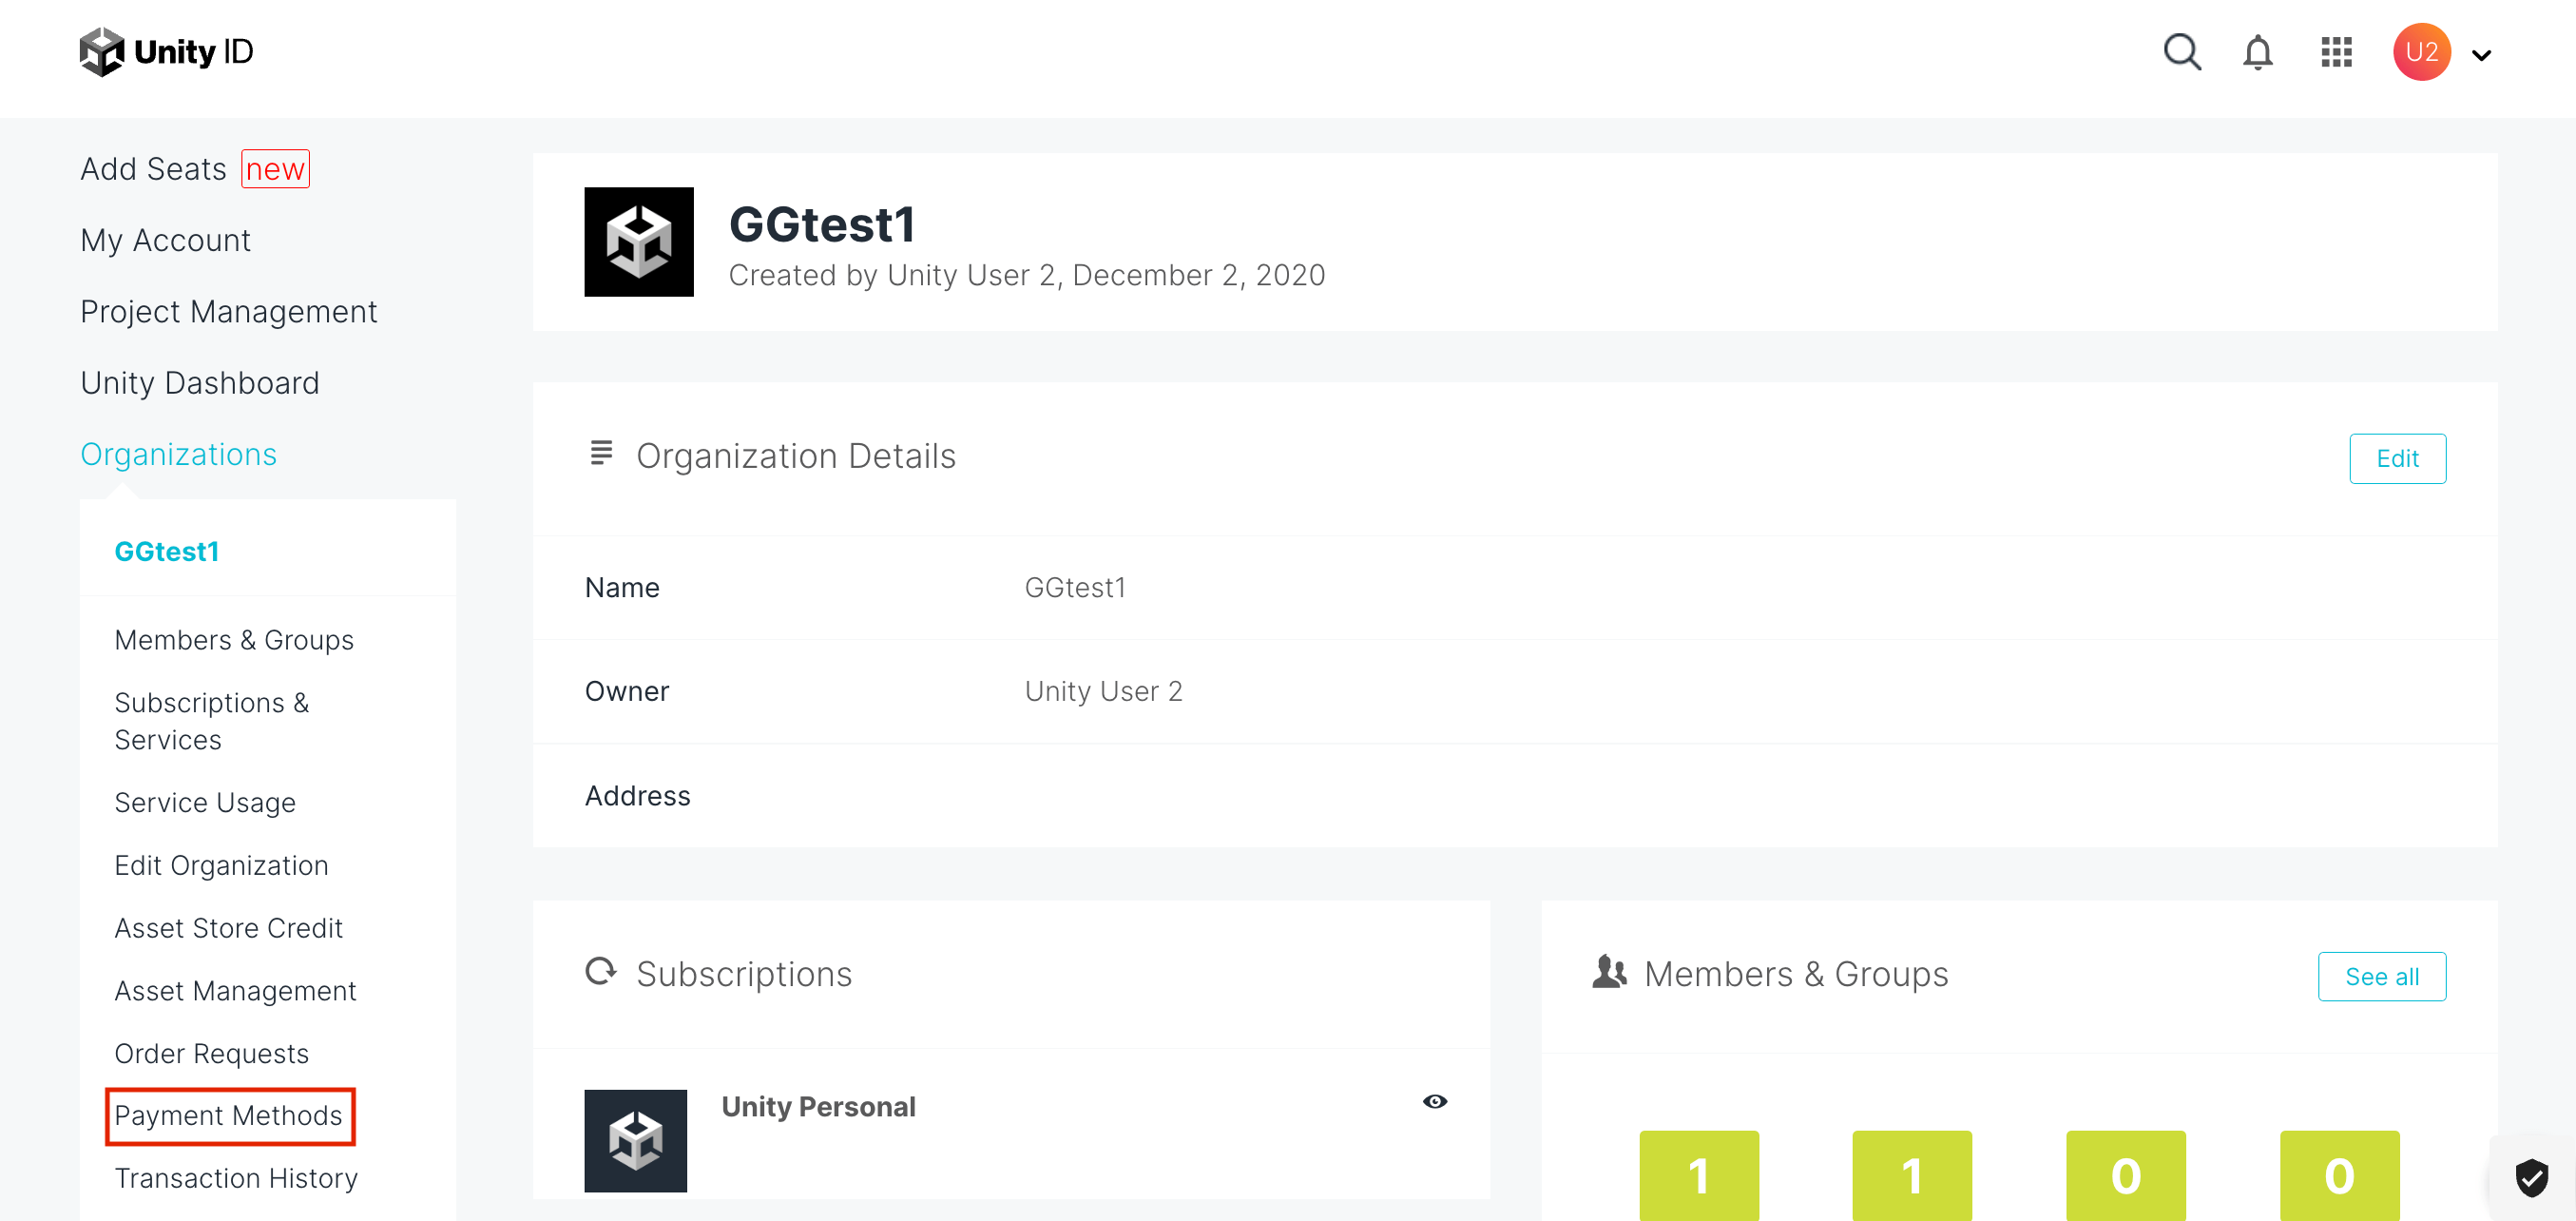
Task: Click the Unity ID logo
Action: (166, 51)
